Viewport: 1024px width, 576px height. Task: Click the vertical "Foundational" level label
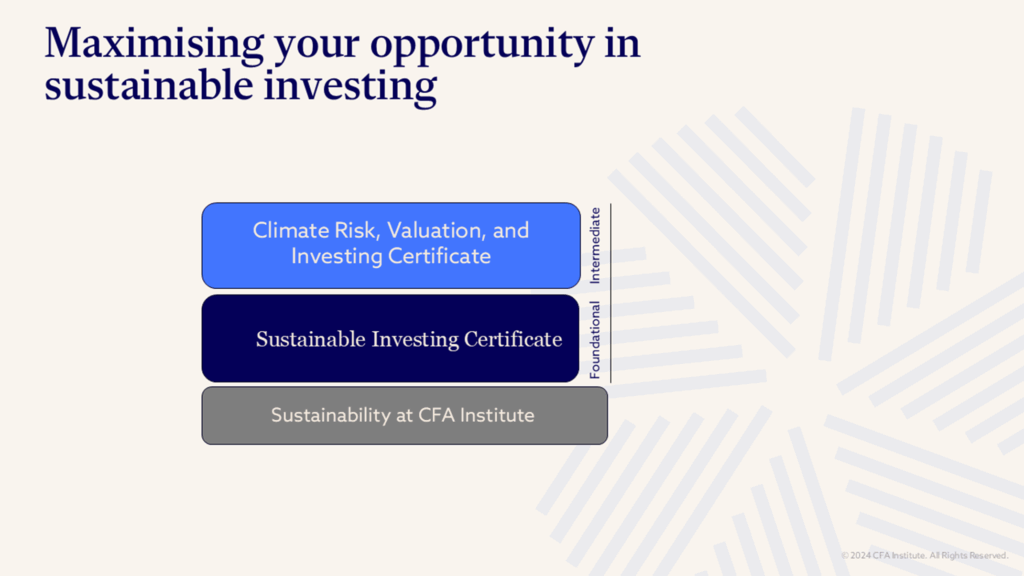[595, 339]
